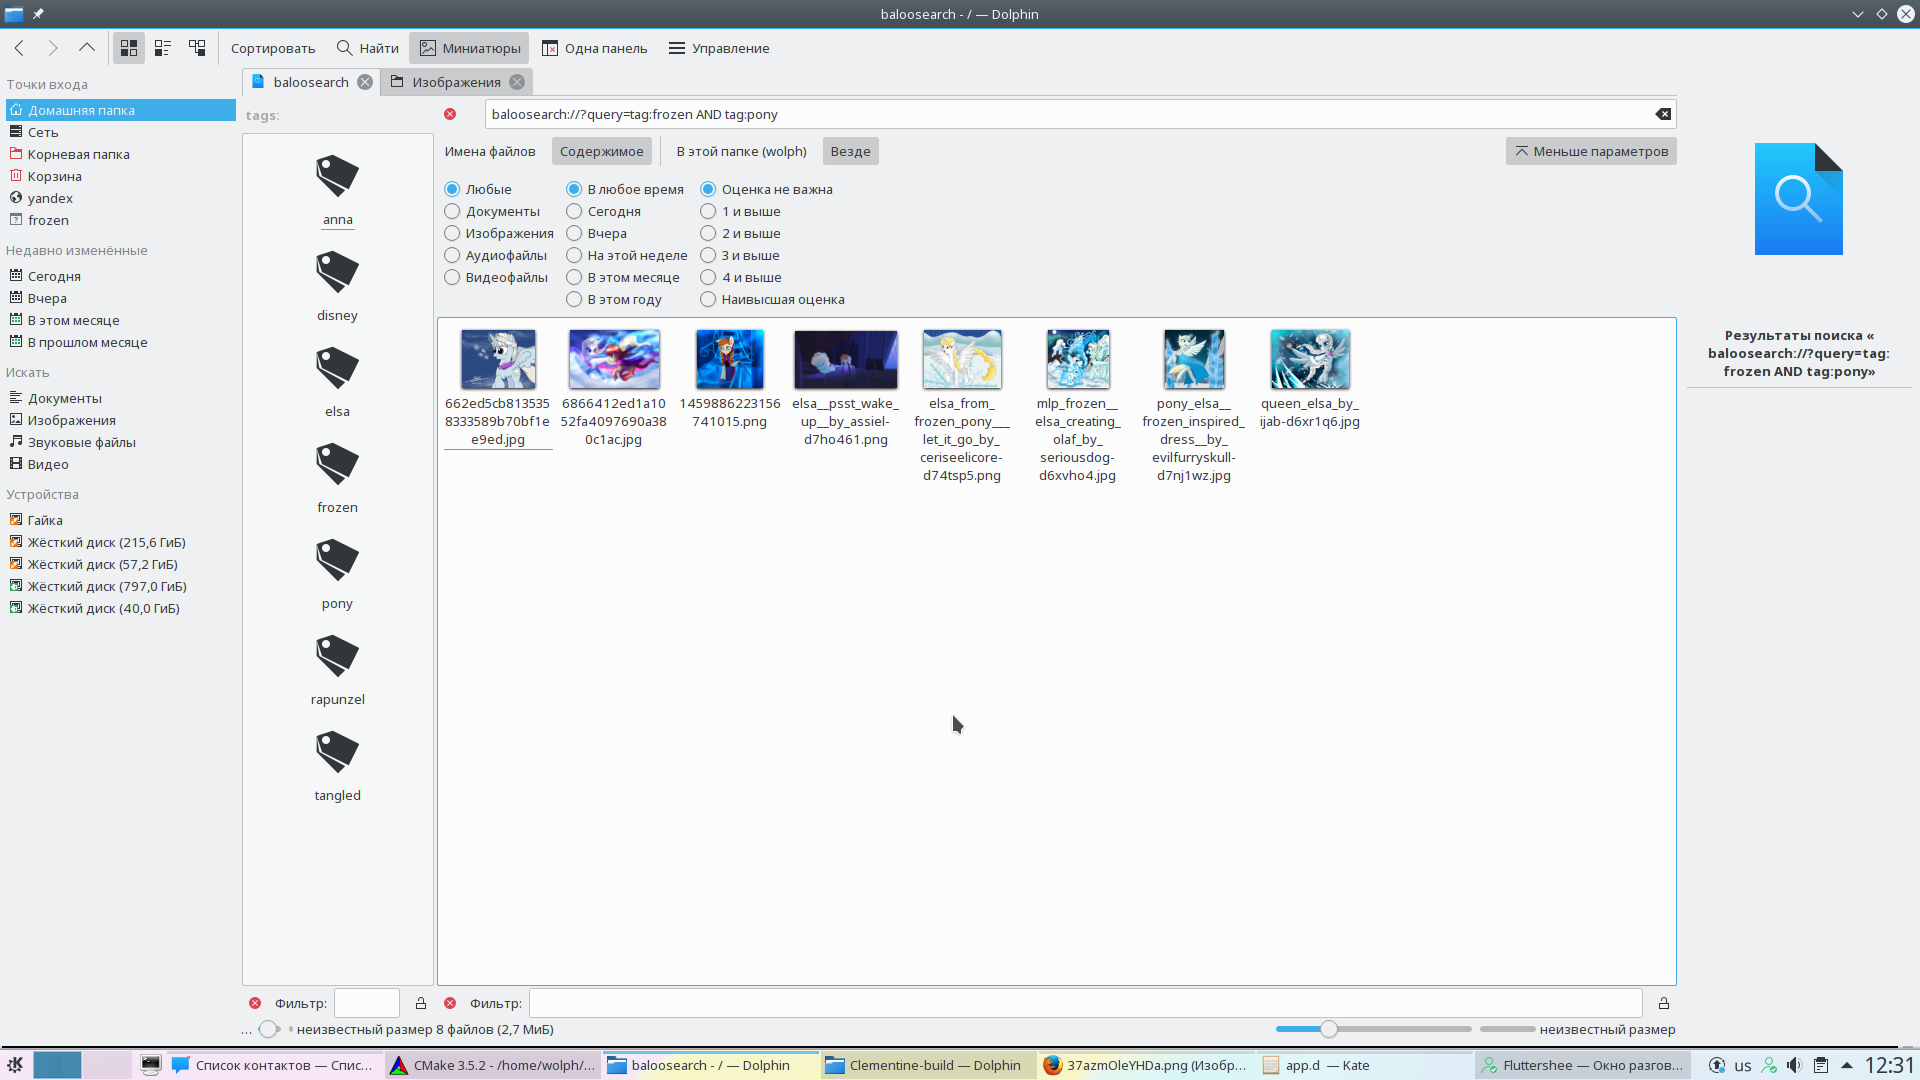Open yandex place in sidebar
This screenshot has width=1920, height=1080.
click(x=50, y=198)
